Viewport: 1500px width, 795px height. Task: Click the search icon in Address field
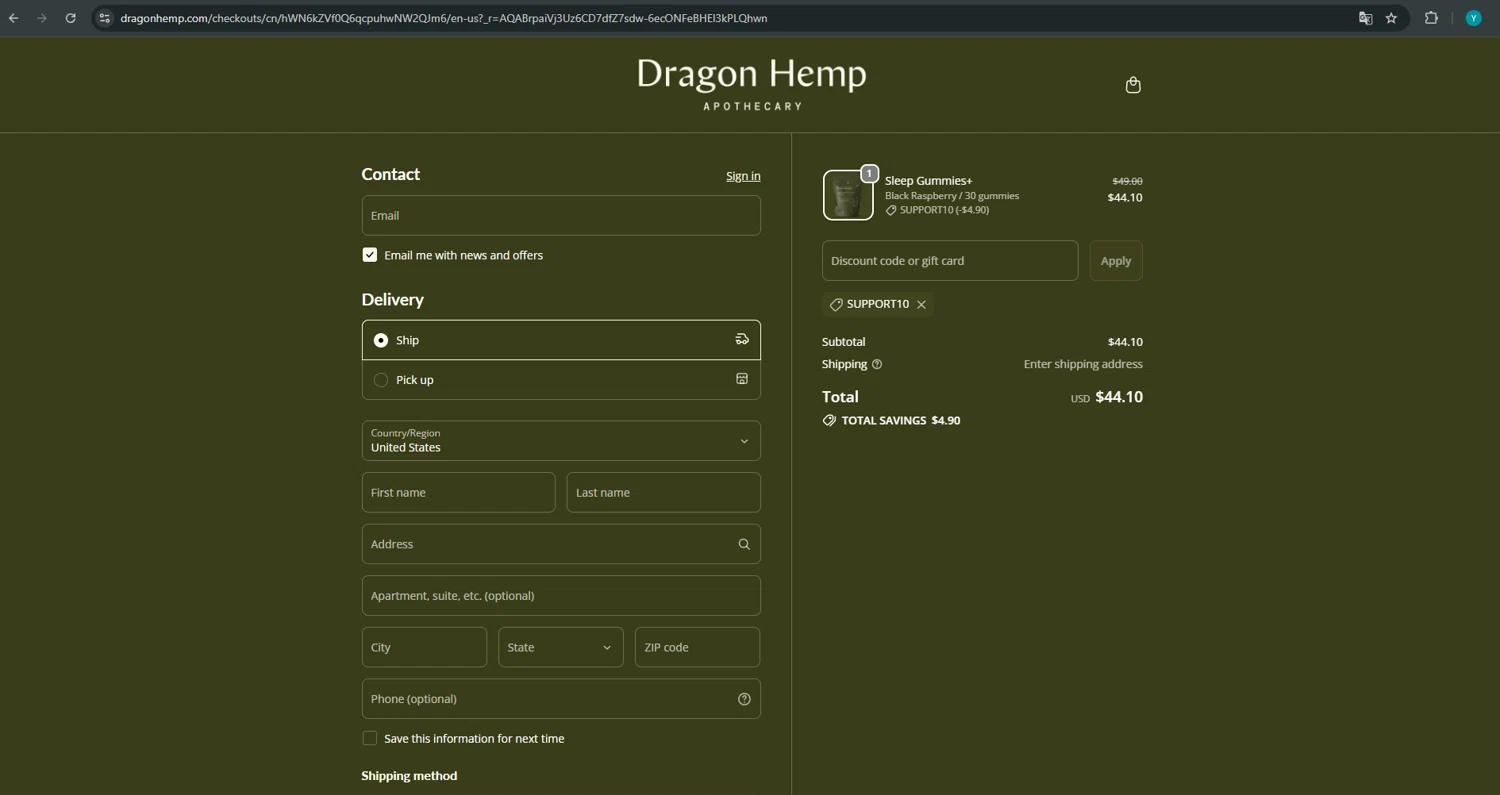[744, 544]
